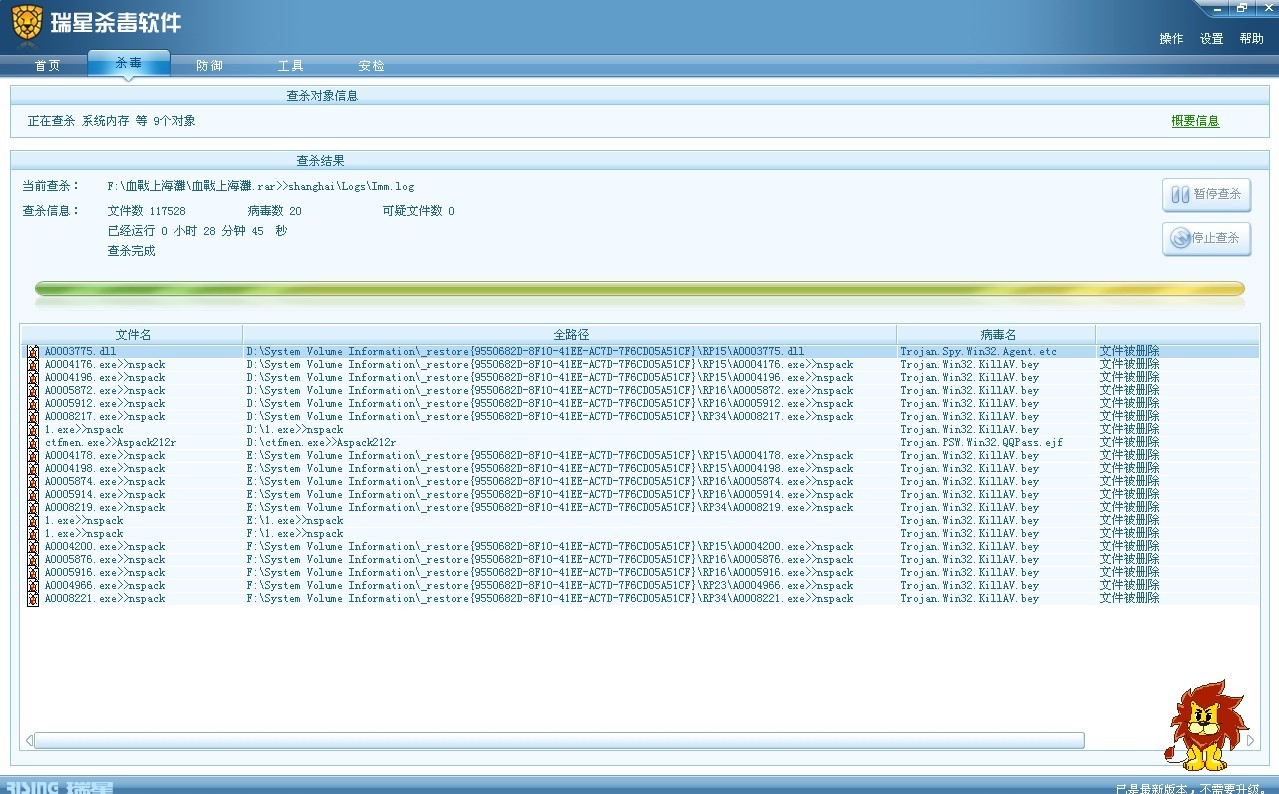Click the 病毒数 20 count

tap(274, 211)
